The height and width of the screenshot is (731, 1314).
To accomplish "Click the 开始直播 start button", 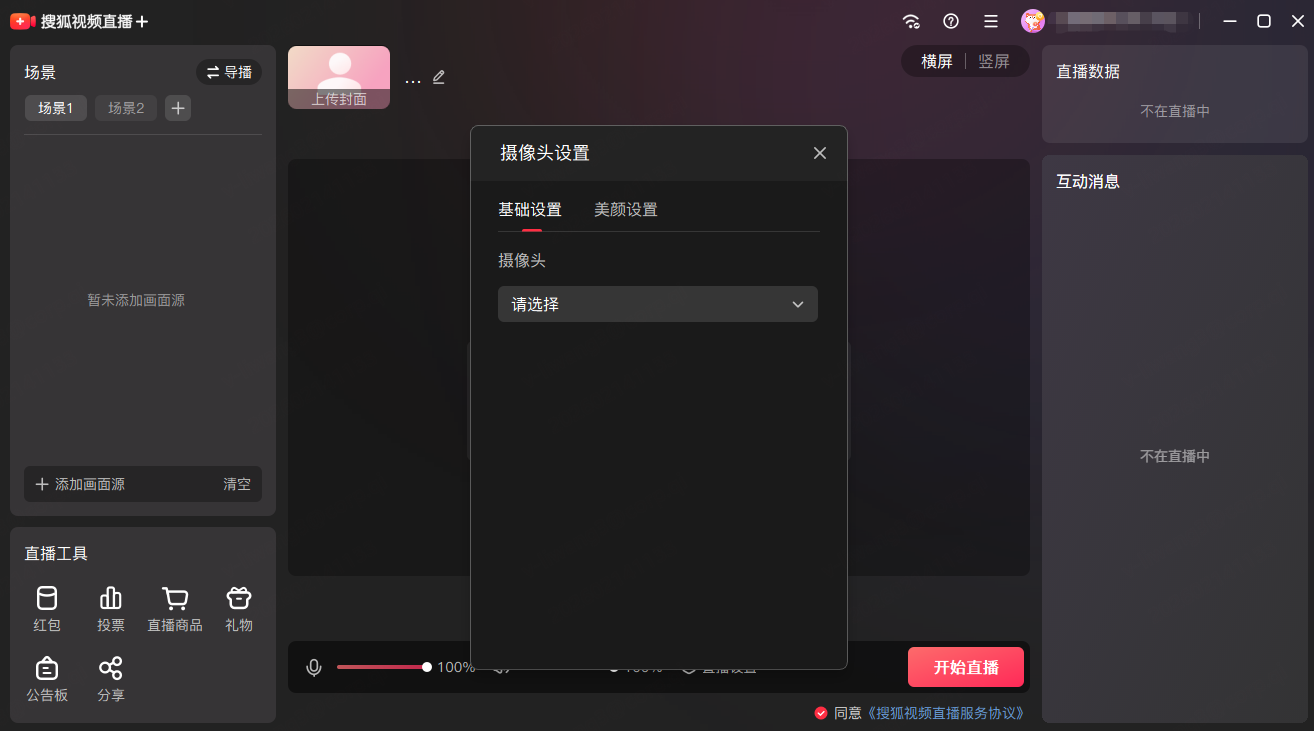I will 966,667.
